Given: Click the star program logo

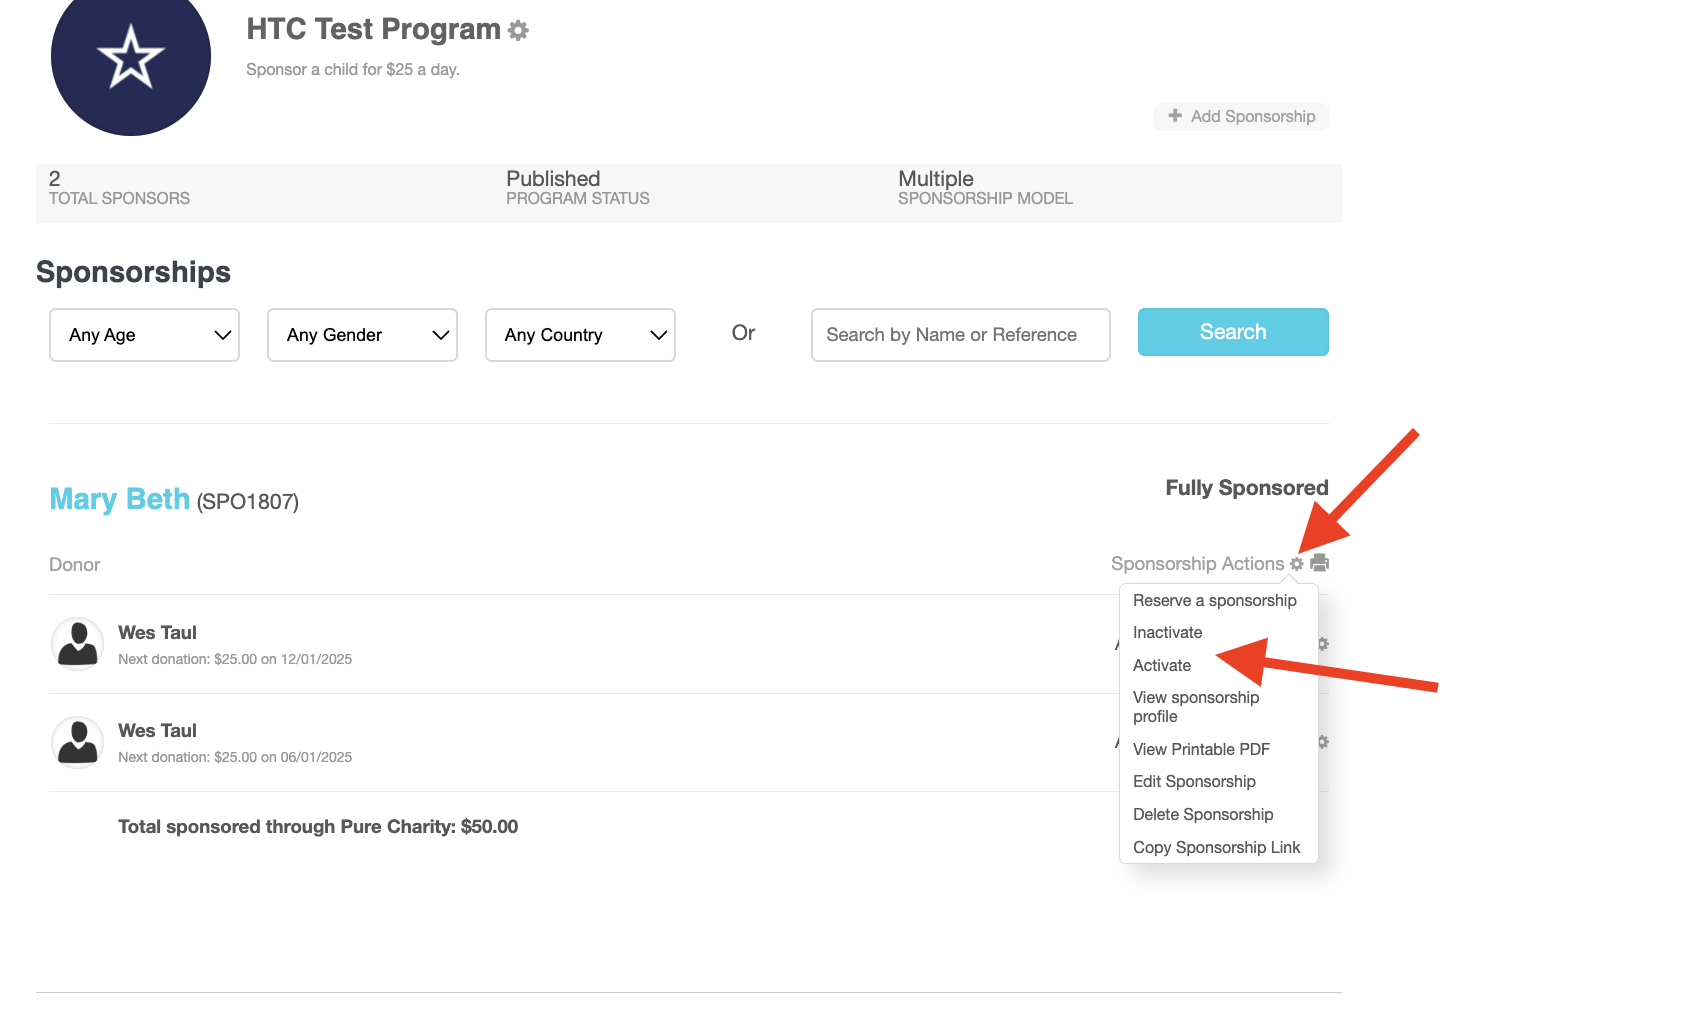Looking at the screenshot, I should (131, 58).
